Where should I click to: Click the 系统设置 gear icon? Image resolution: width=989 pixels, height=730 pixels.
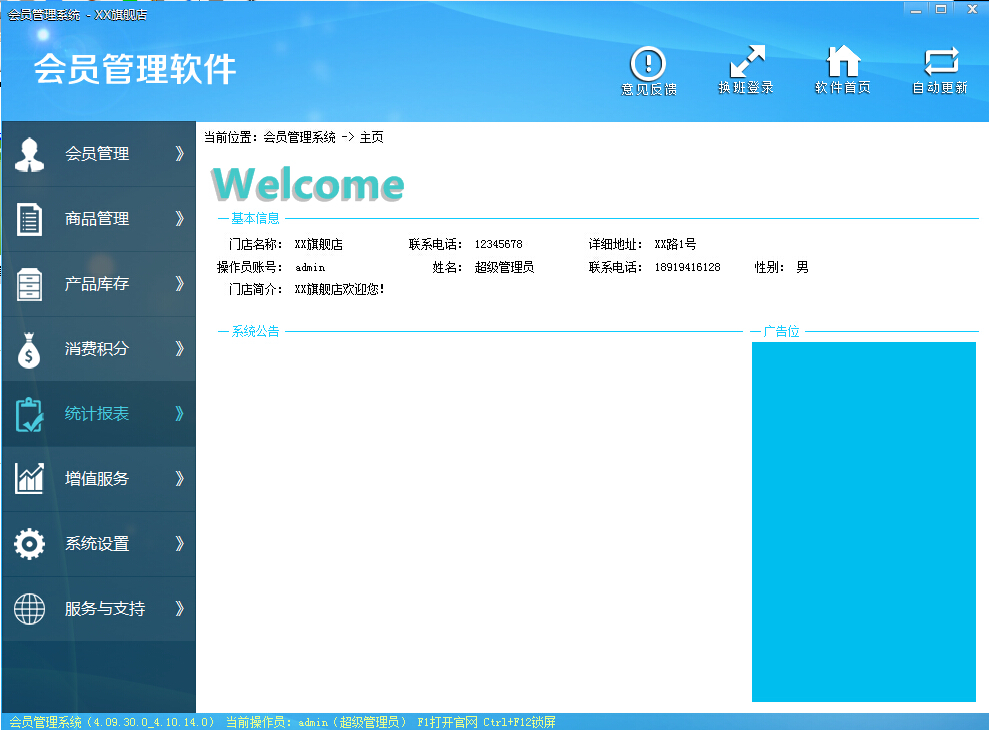[x=29, y=544]
